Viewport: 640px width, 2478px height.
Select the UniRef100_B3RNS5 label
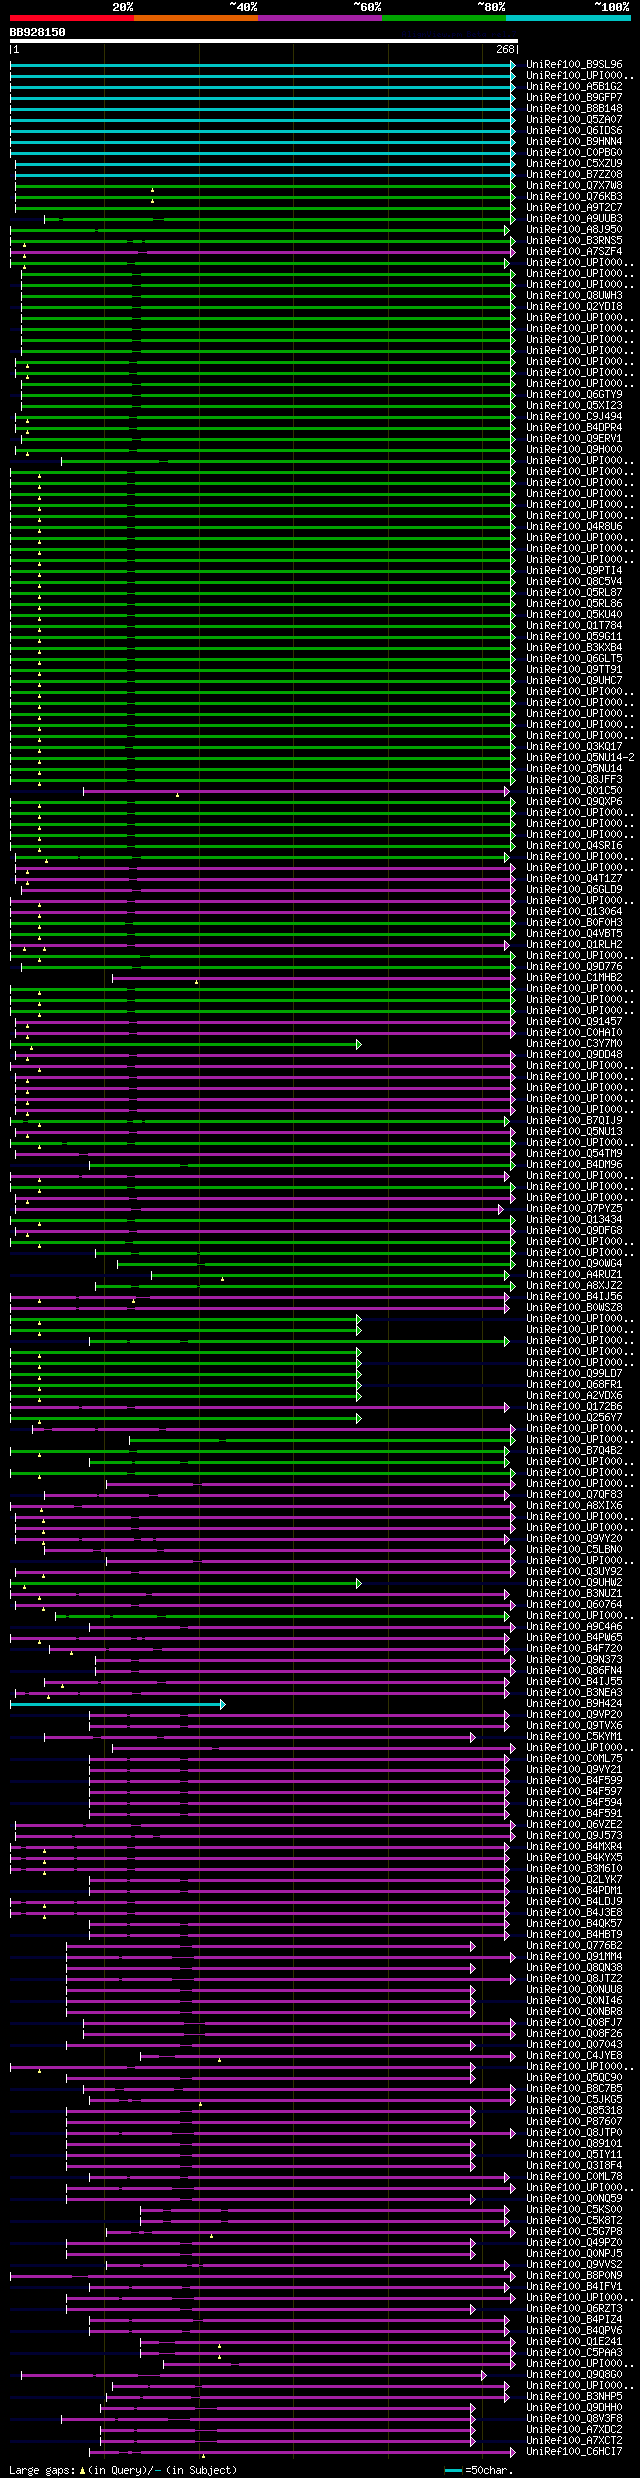(x=574, y=241)
